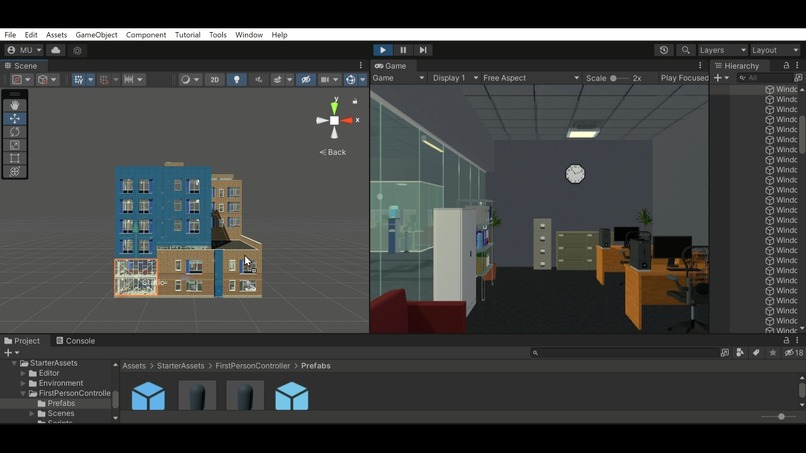Open the Free Aspect dropdown

tap(531, 78)
